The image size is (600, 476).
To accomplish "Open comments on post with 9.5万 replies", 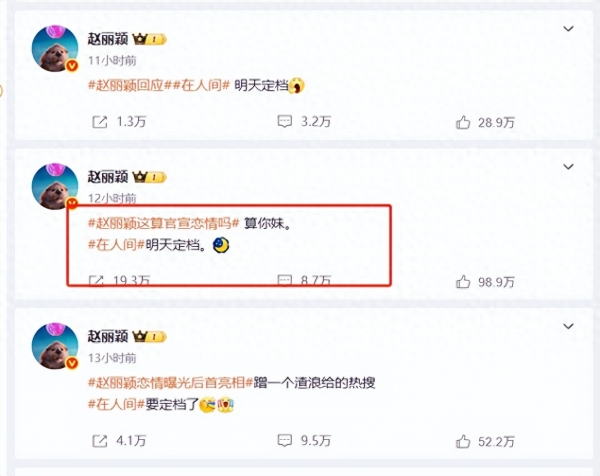I will 285,441.
